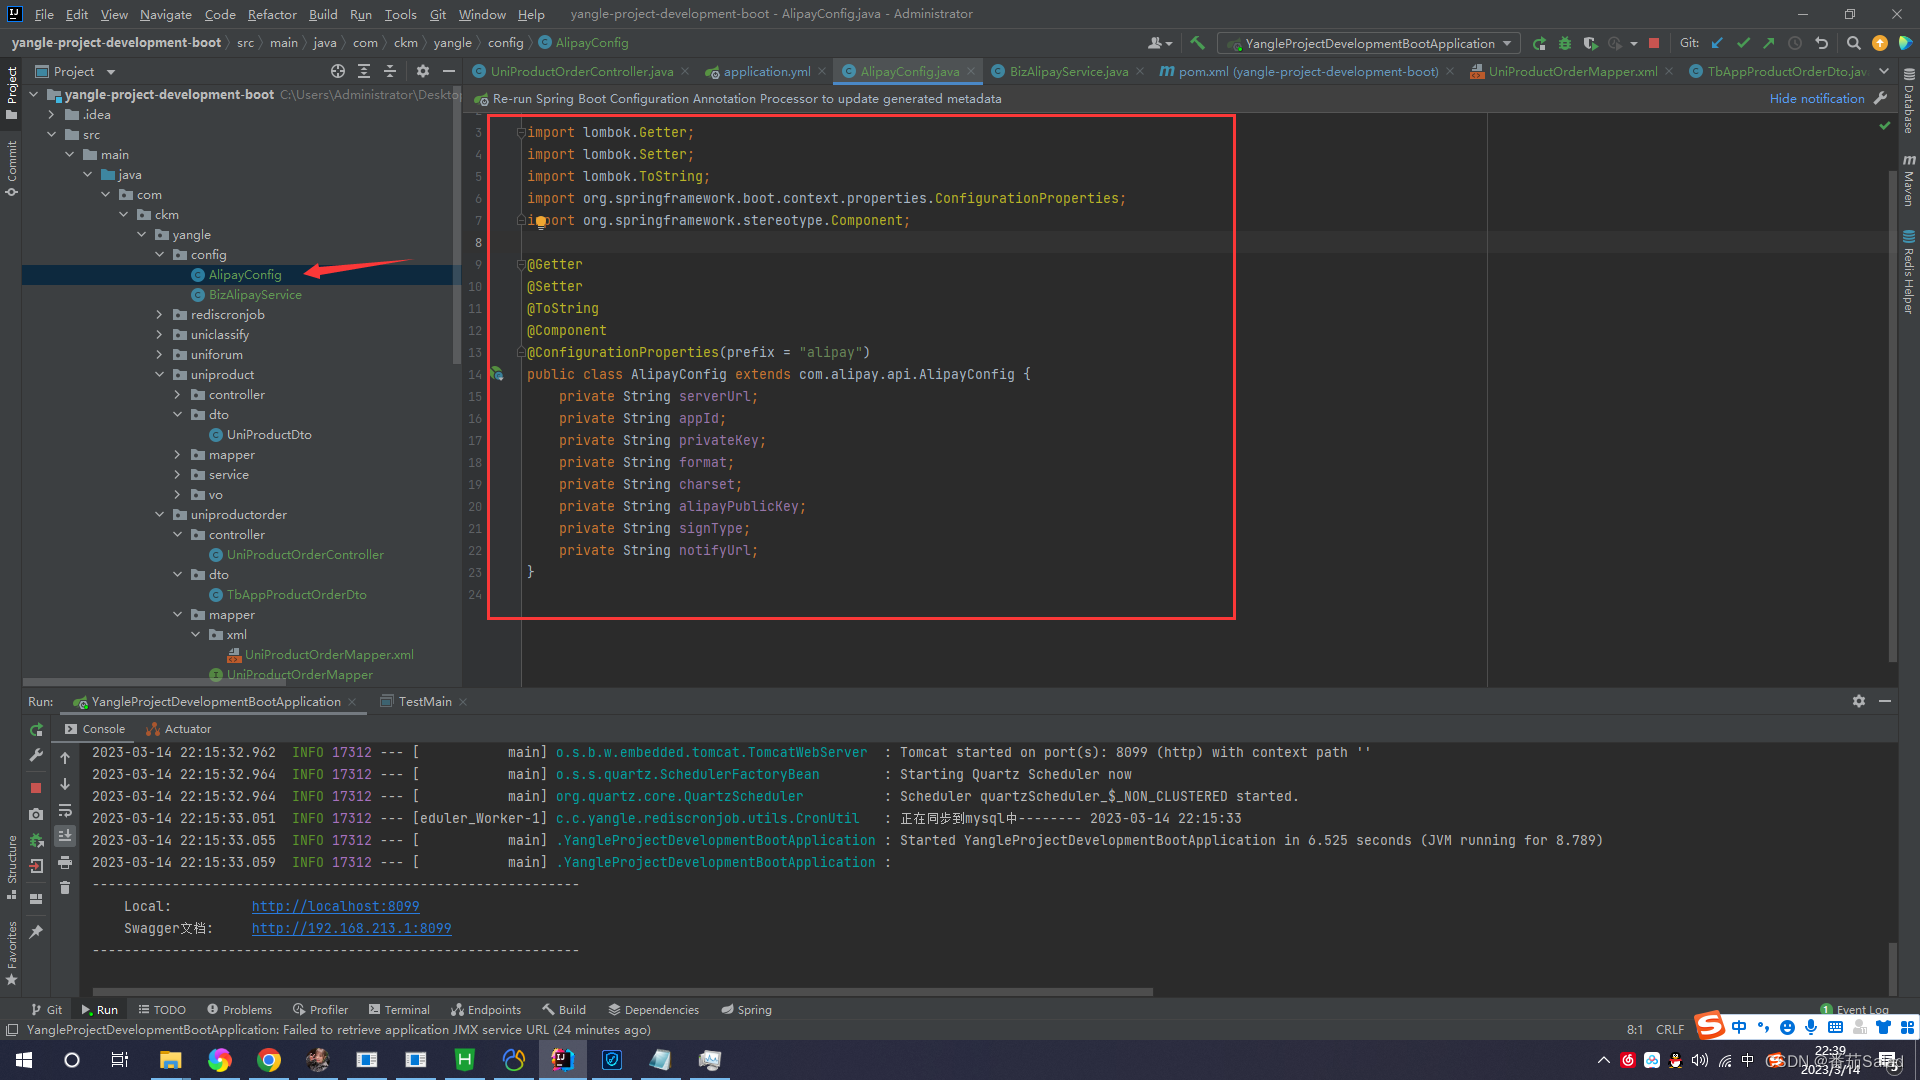Hide the Project tool window

(449, 71)
